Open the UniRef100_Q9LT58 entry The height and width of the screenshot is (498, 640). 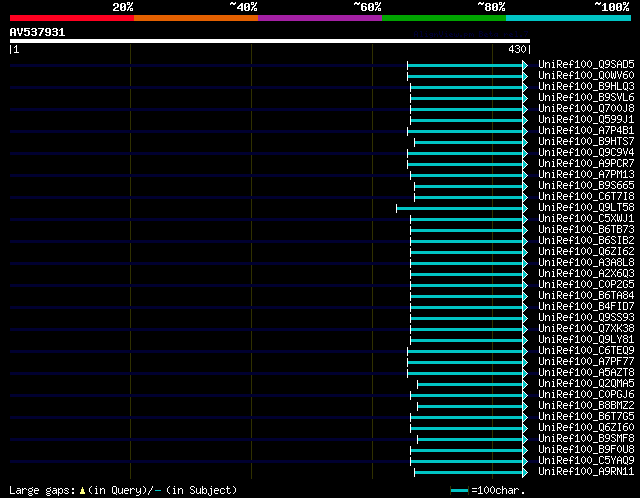pyautogui.click(x=586, y=208)
